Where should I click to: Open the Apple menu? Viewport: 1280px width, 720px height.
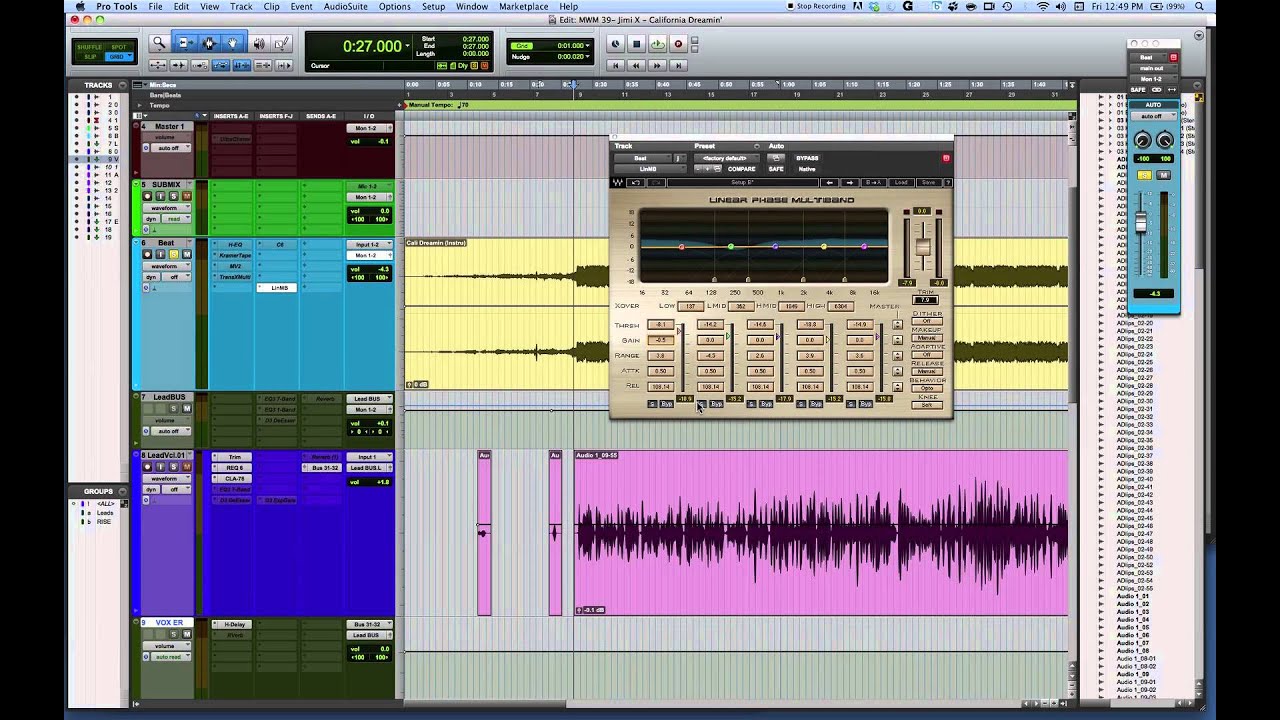[81, 6]
